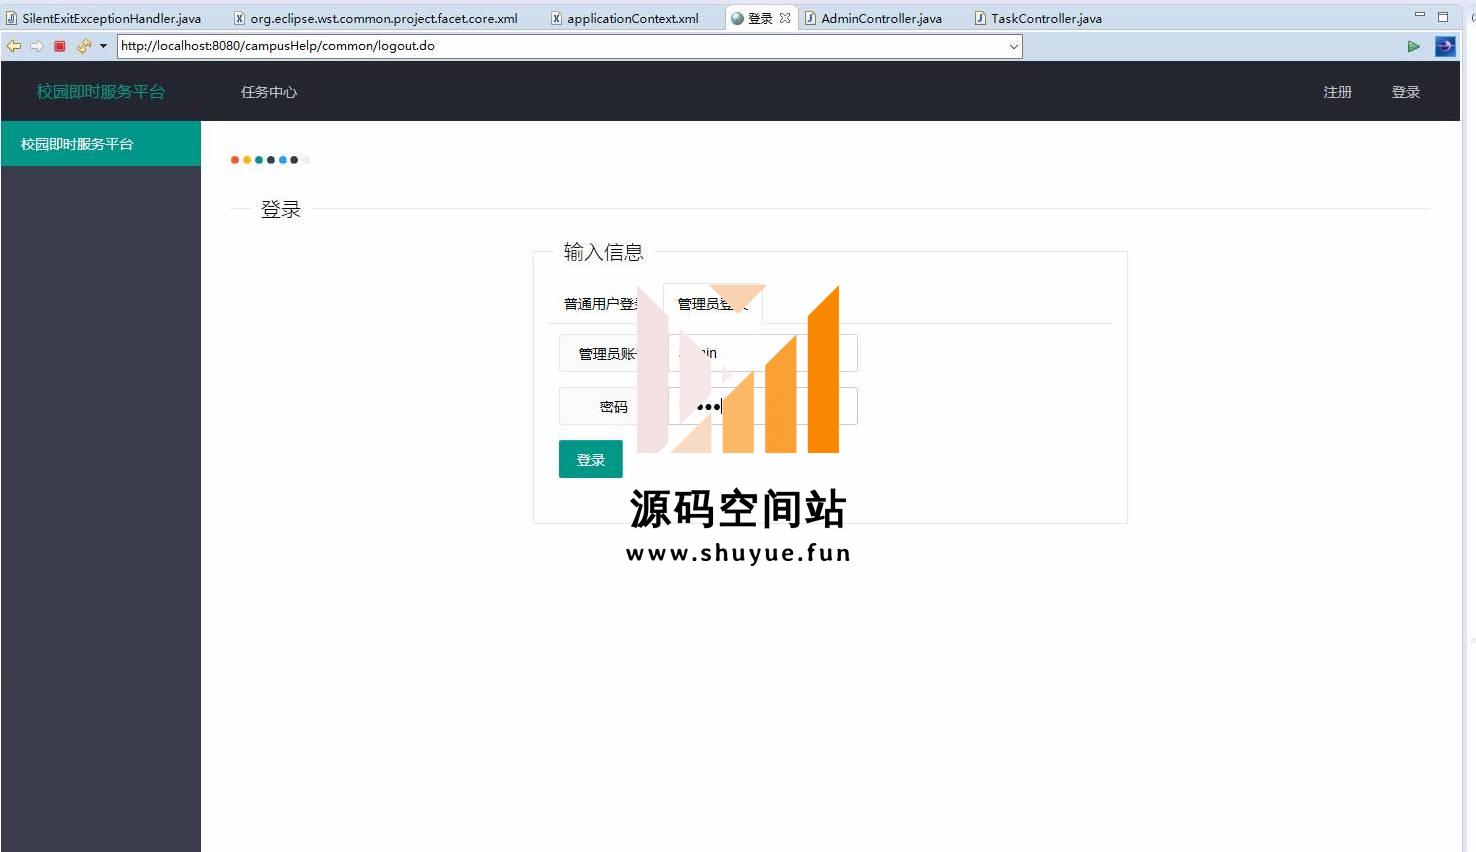Close the 登录 browser tab
This screenshot has width=1476, height=852.
(785, 18)
